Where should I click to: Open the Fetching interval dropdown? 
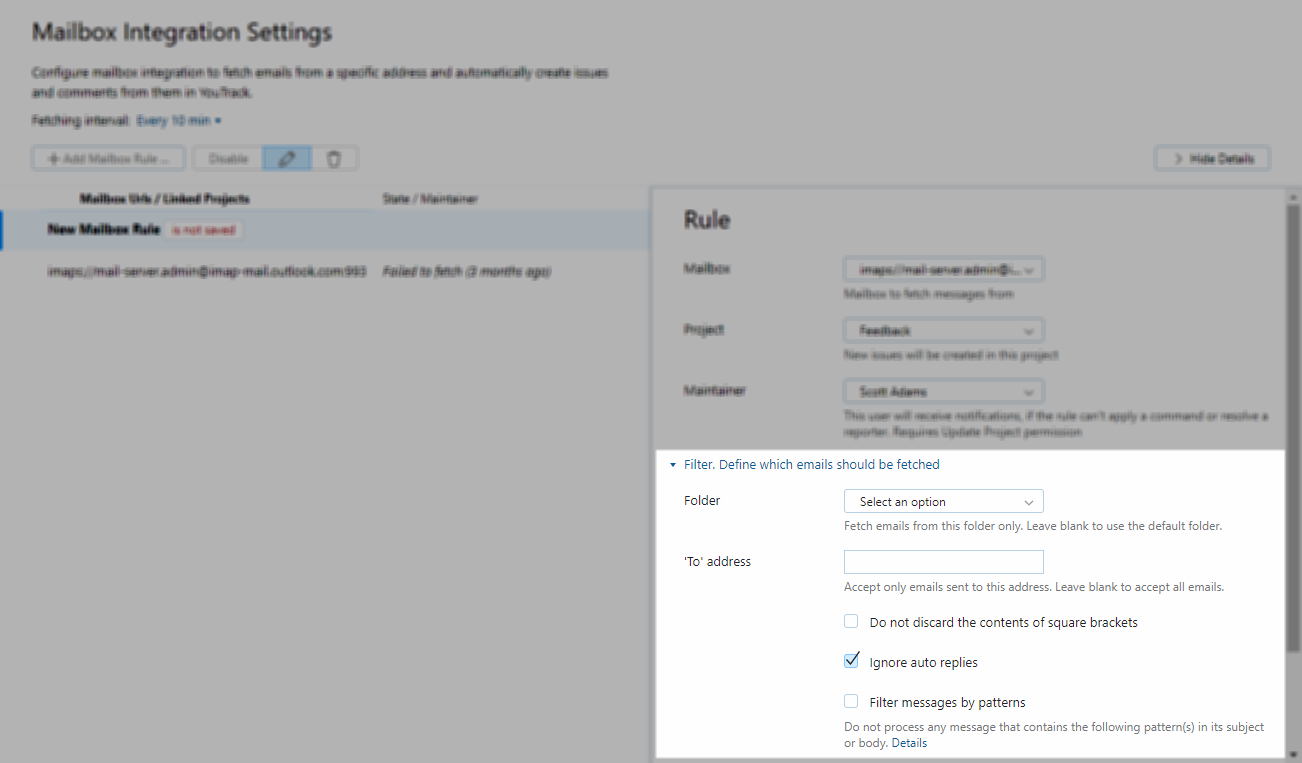click(x=178, y=121)
